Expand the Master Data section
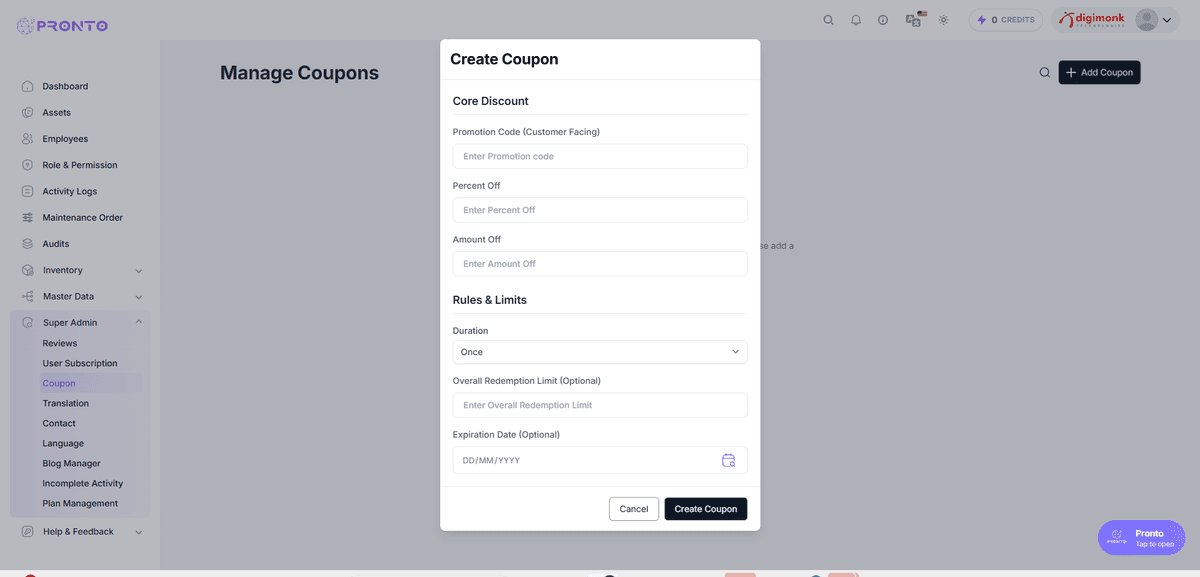The image size is (1200, 577). [x=80, y=296]
